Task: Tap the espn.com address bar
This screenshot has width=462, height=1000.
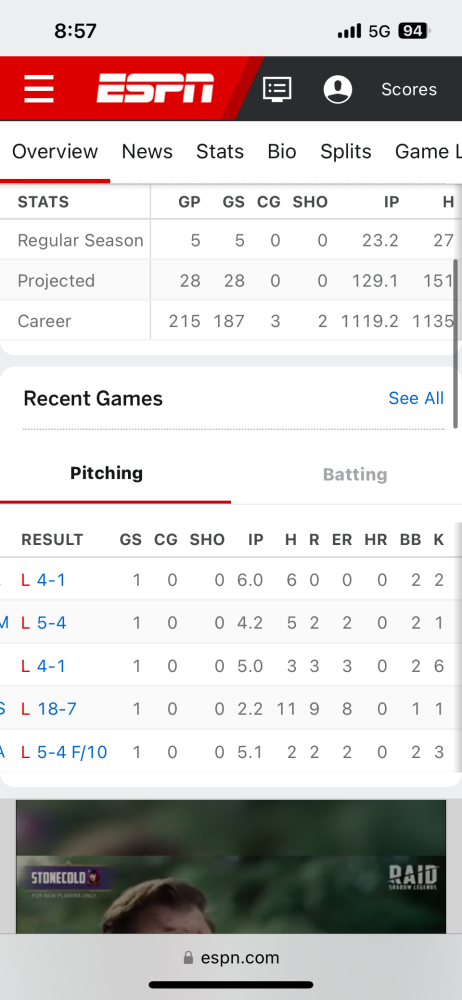Action: 231,957
